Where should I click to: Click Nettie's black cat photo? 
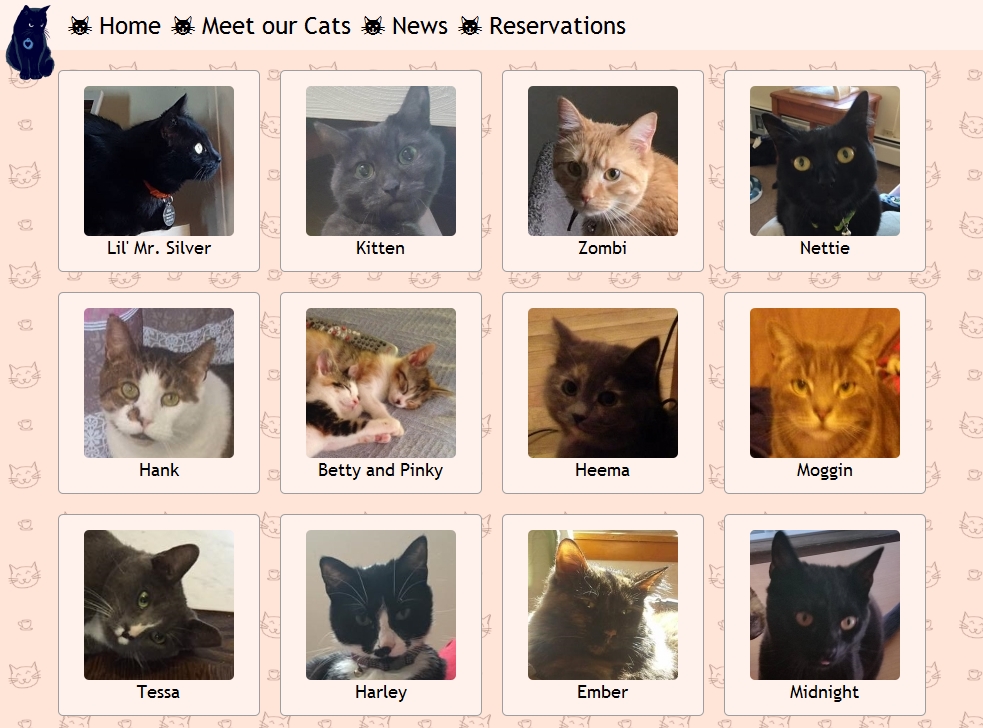[x=824, y=161]
